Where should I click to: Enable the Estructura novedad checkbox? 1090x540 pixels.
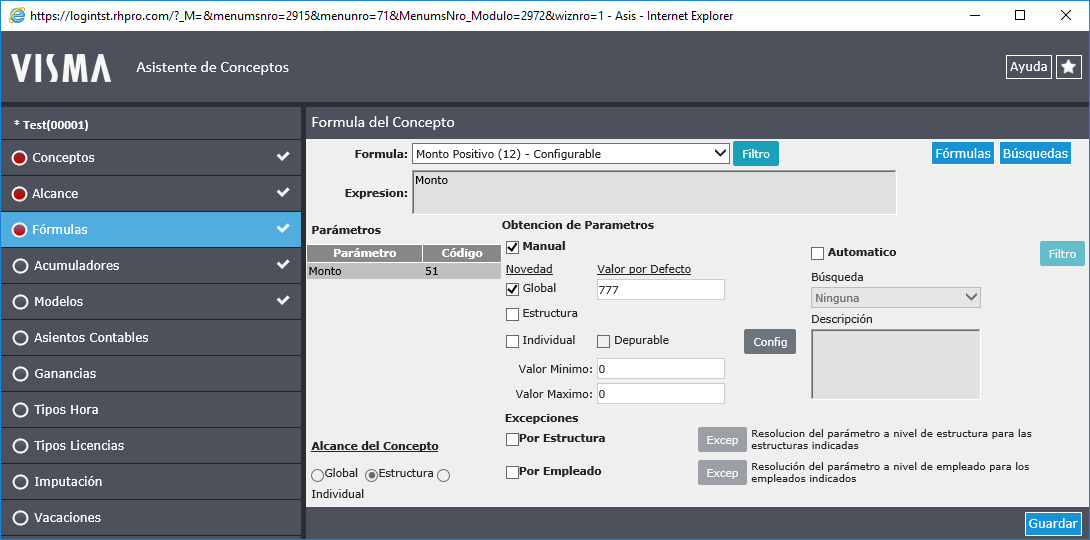pyautogui.click(x=512, y=314)
